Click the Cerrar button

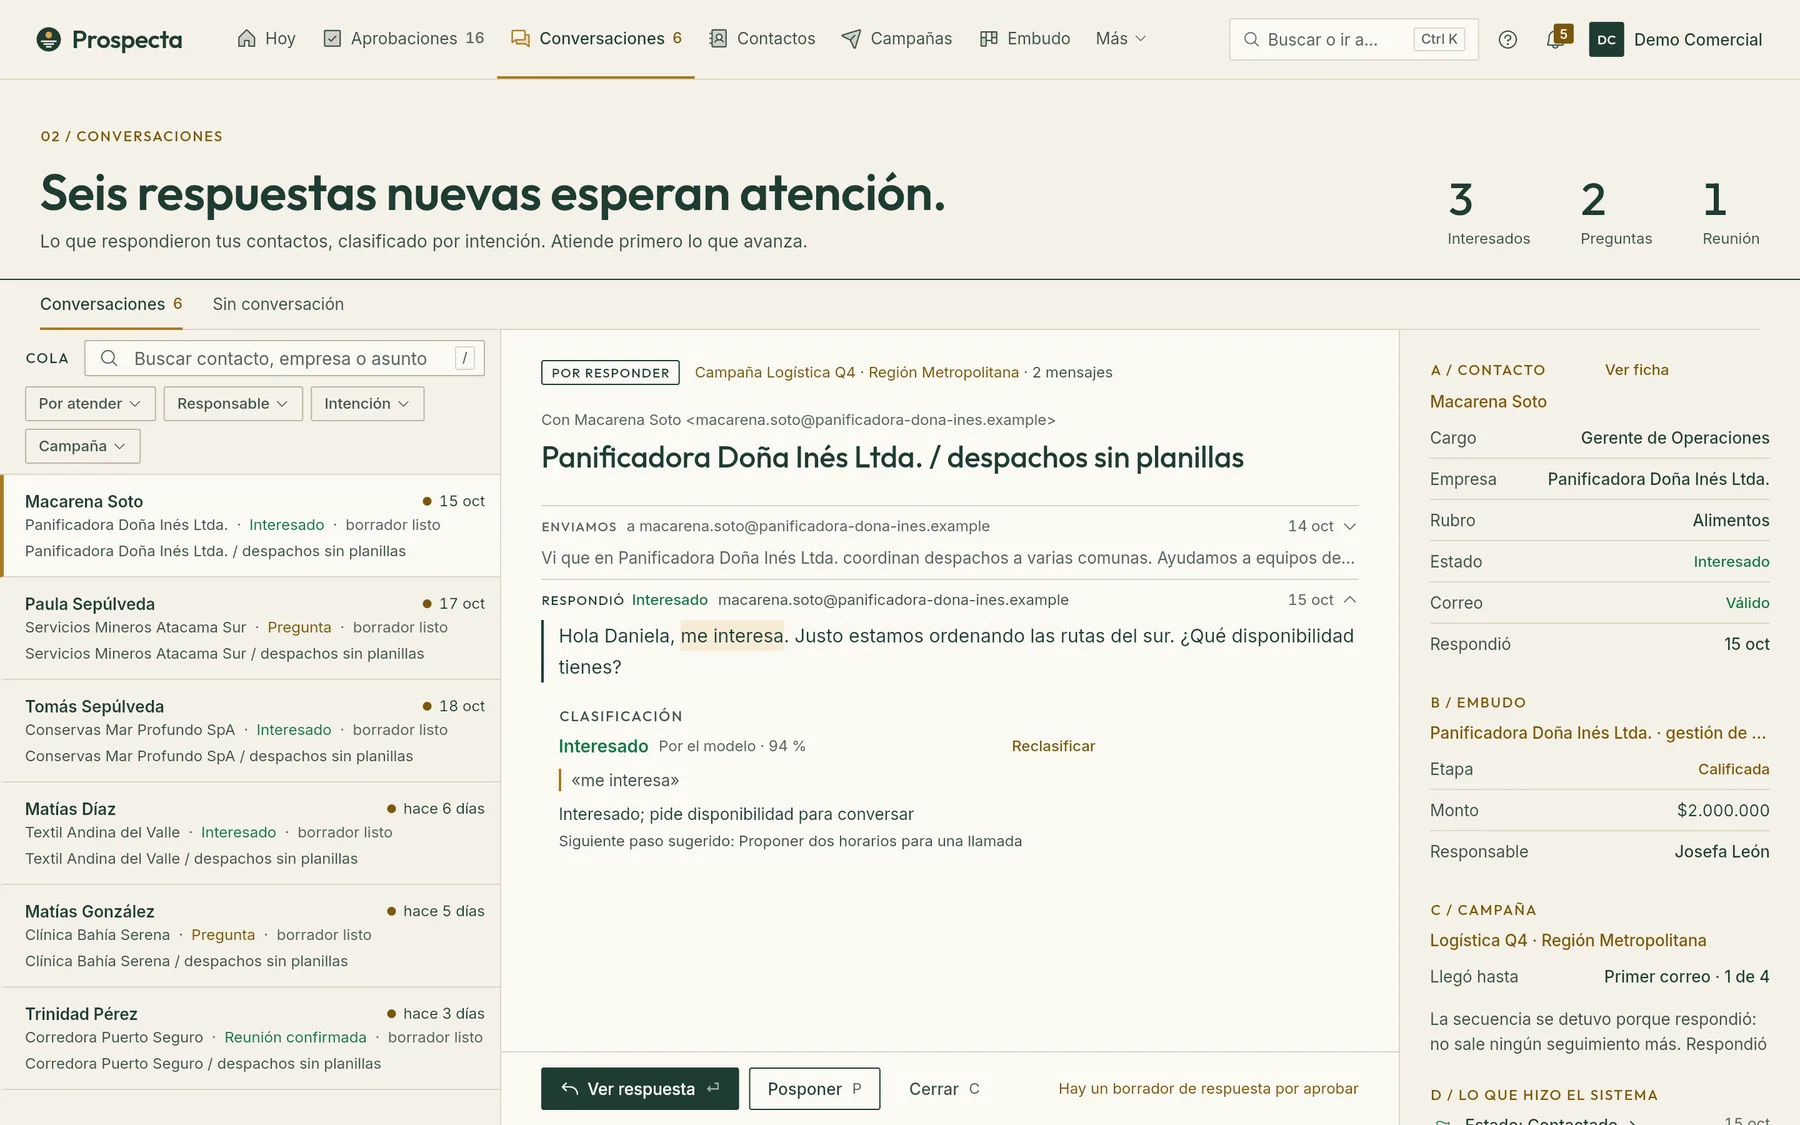pos(944,1089)
